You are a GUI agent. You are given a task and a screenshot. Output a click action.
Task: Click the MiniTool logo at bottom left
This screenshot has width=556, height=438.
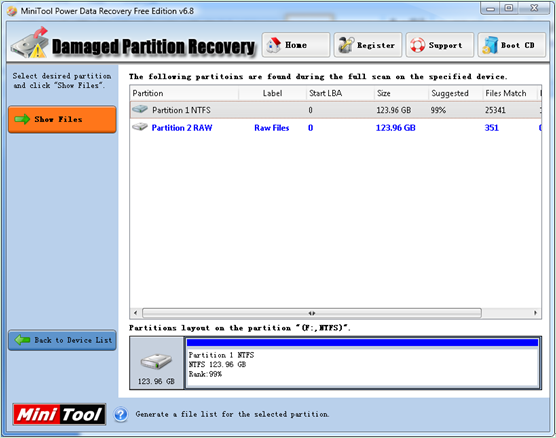59,414
